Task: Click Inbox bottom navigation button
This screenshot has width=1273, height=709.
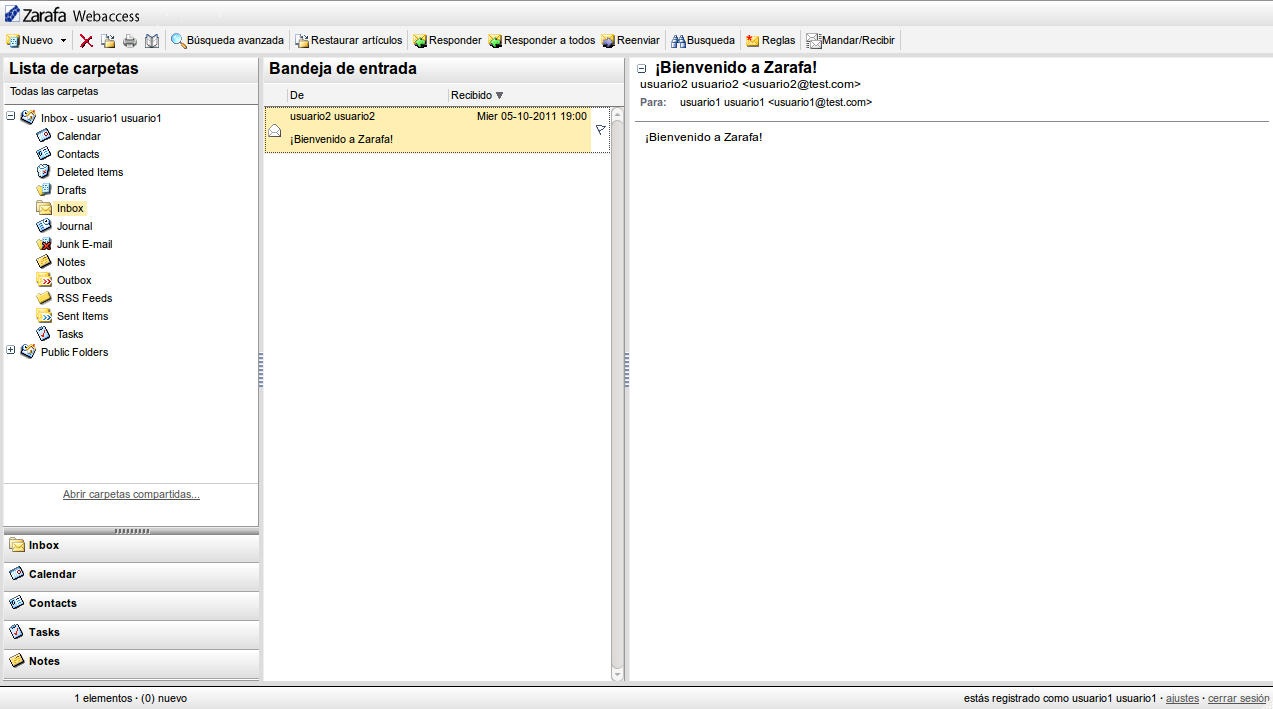Action: click(131, 546)
